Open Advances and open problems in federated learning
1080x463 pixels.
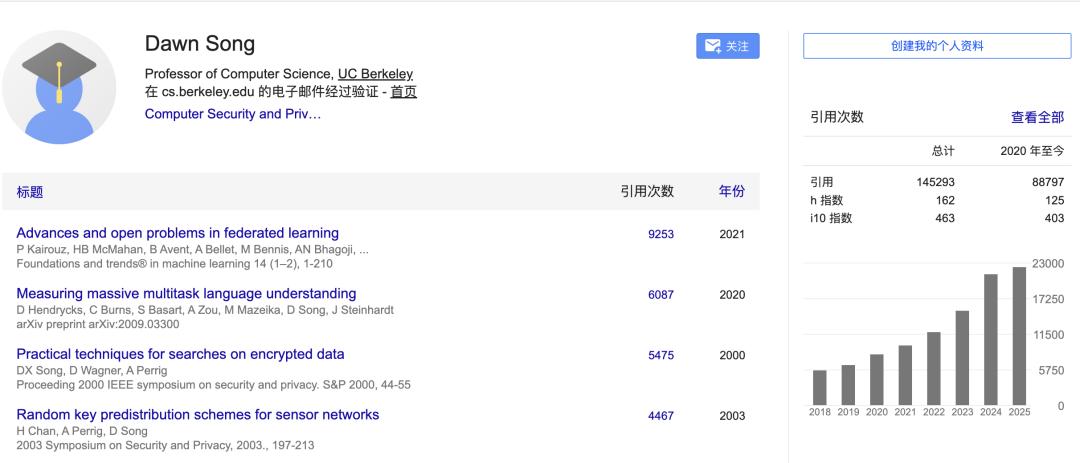pos(178,233)
